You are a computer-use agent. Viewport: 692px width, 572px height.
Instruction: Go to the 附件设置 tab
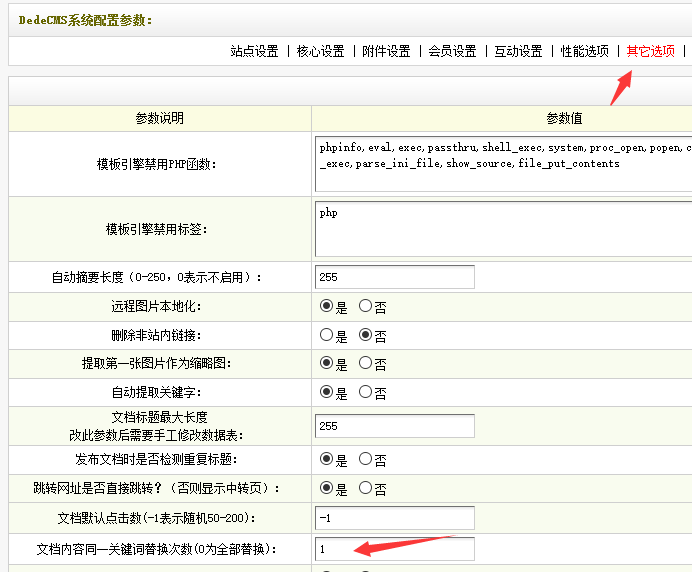point(386,51)
